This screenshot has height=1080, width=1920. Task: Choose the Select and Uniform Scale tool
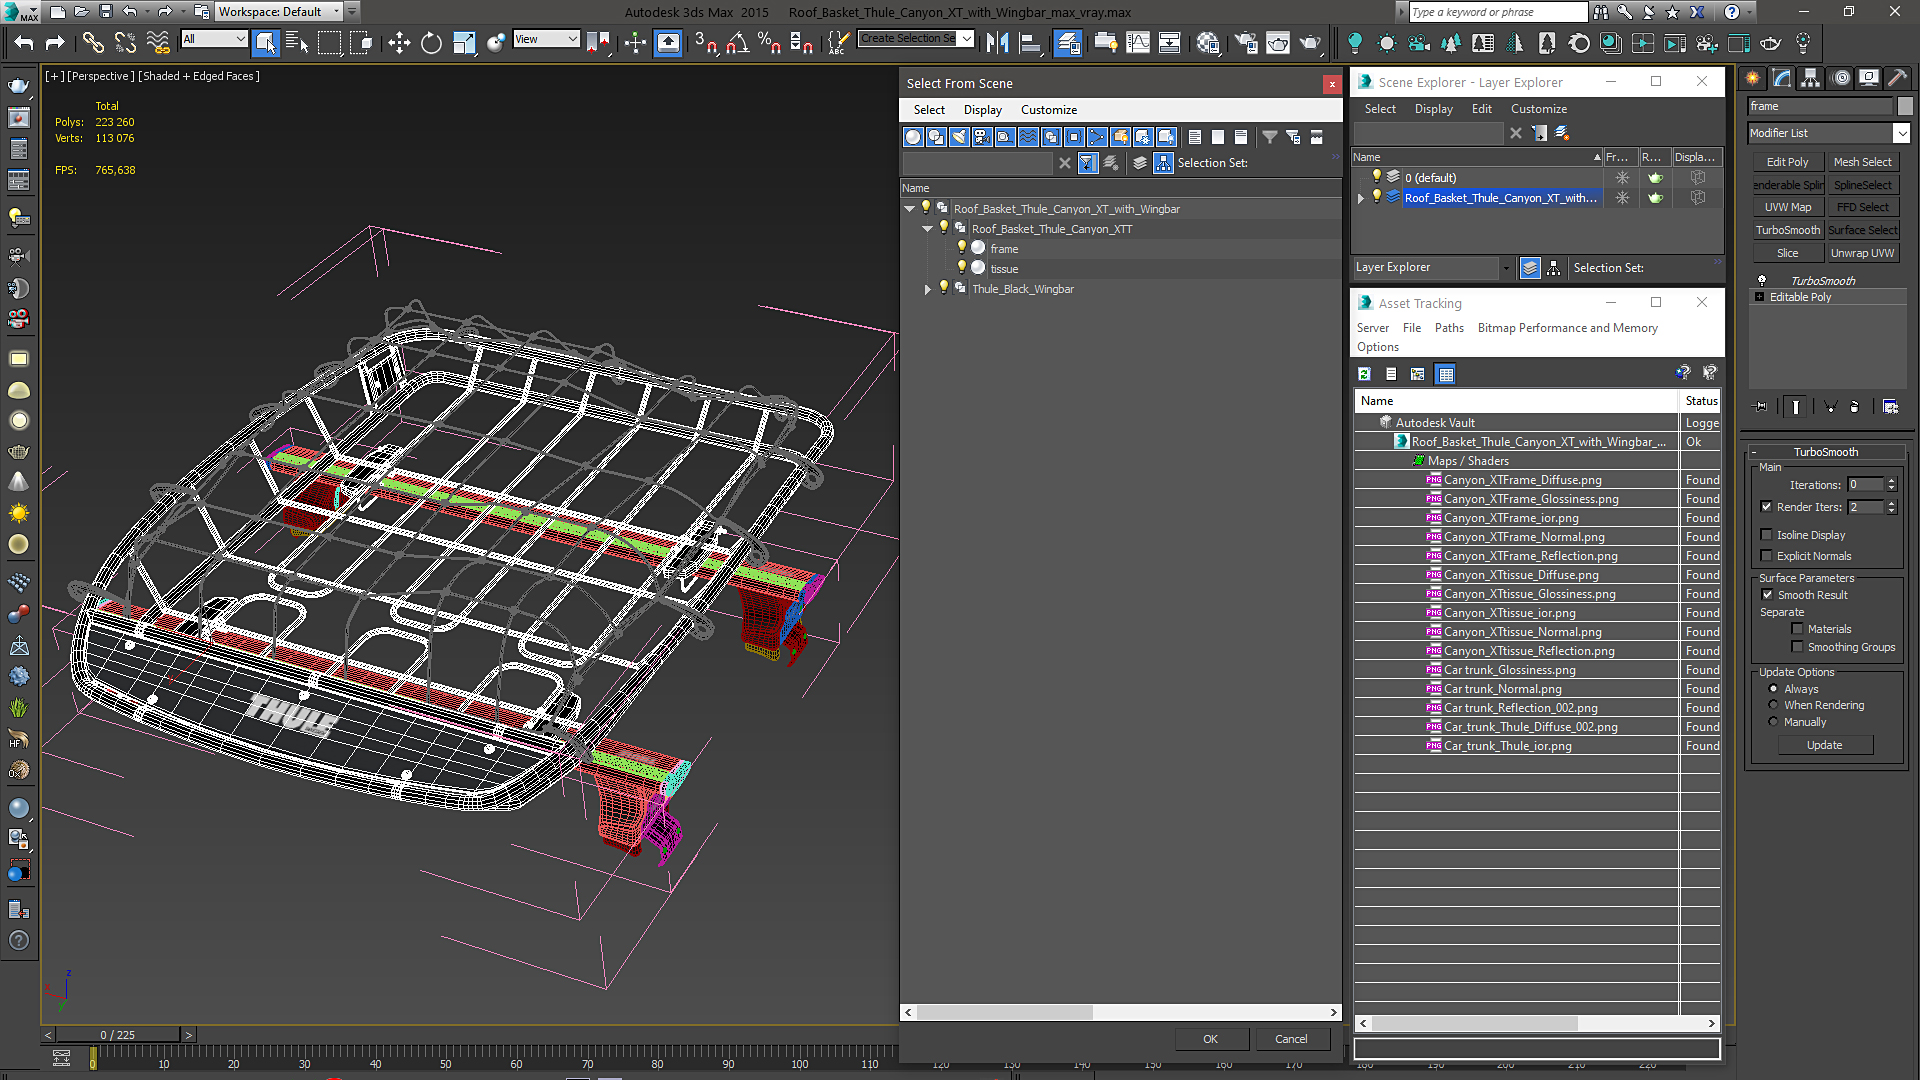[464, 42]
